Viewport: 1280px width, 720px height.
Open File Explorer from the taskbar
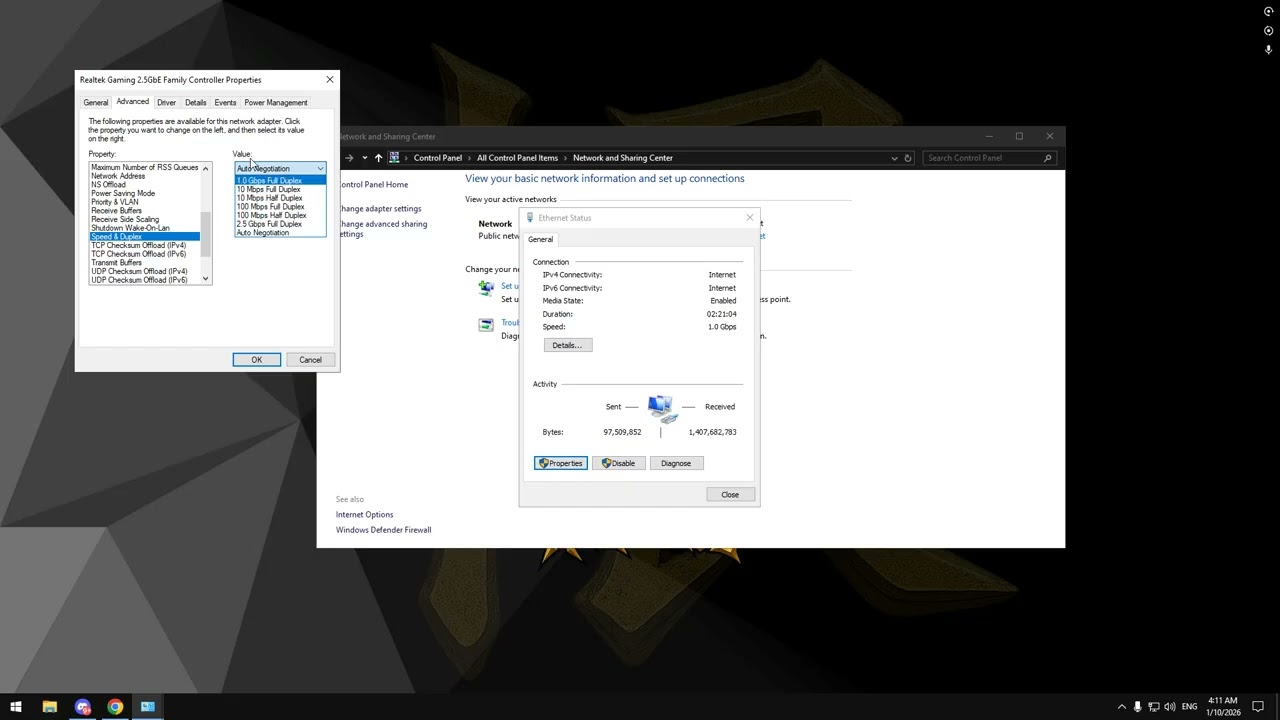[x=49, y=707]
